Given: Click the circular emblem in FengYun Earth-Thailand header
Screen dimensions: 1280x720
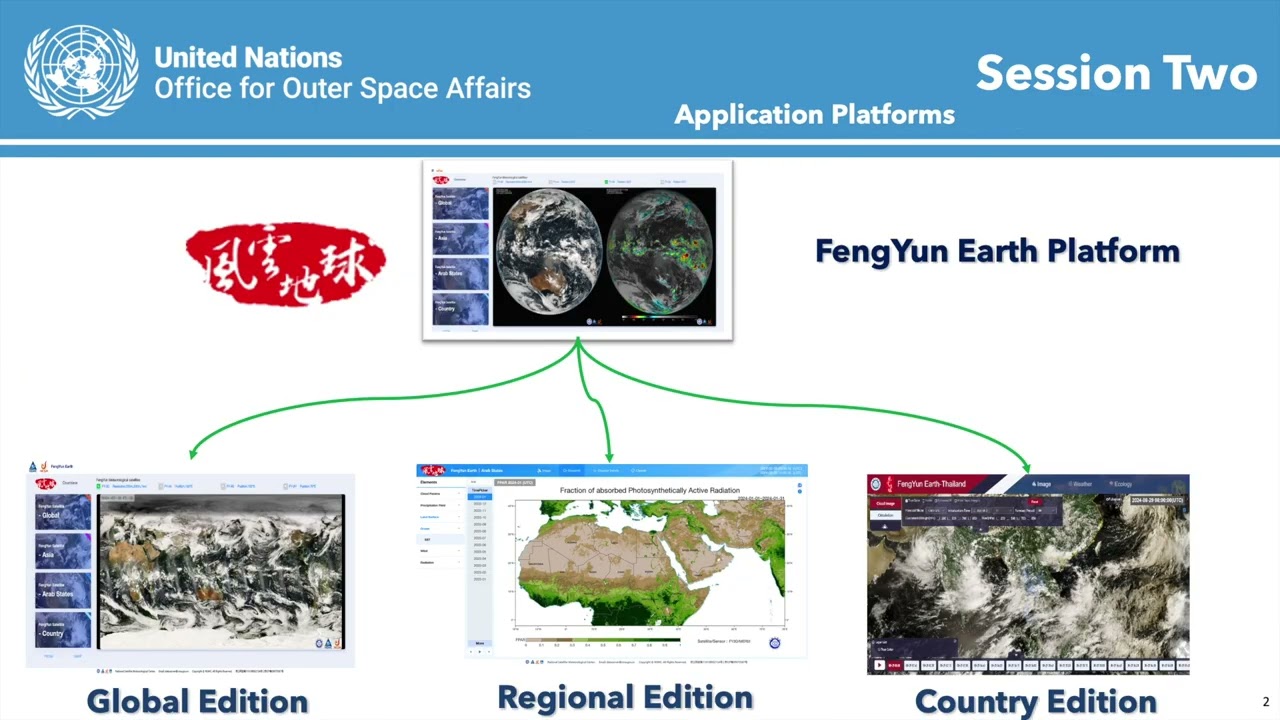Looking at the screenshot, I should click(x=876, y=484).
